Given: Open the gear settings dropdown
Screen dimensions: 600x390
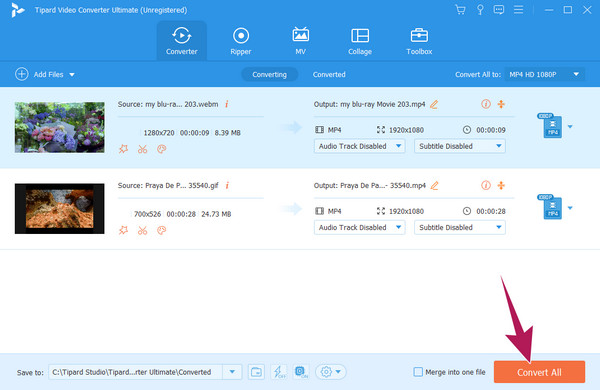Looking at the screenshot, I should (x=331, y=372).
